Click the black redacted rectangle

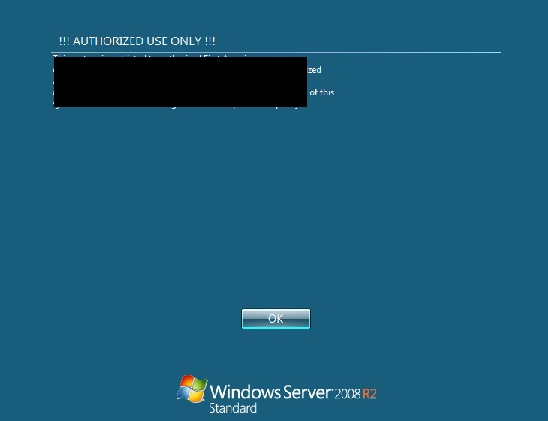pos(180,82)
